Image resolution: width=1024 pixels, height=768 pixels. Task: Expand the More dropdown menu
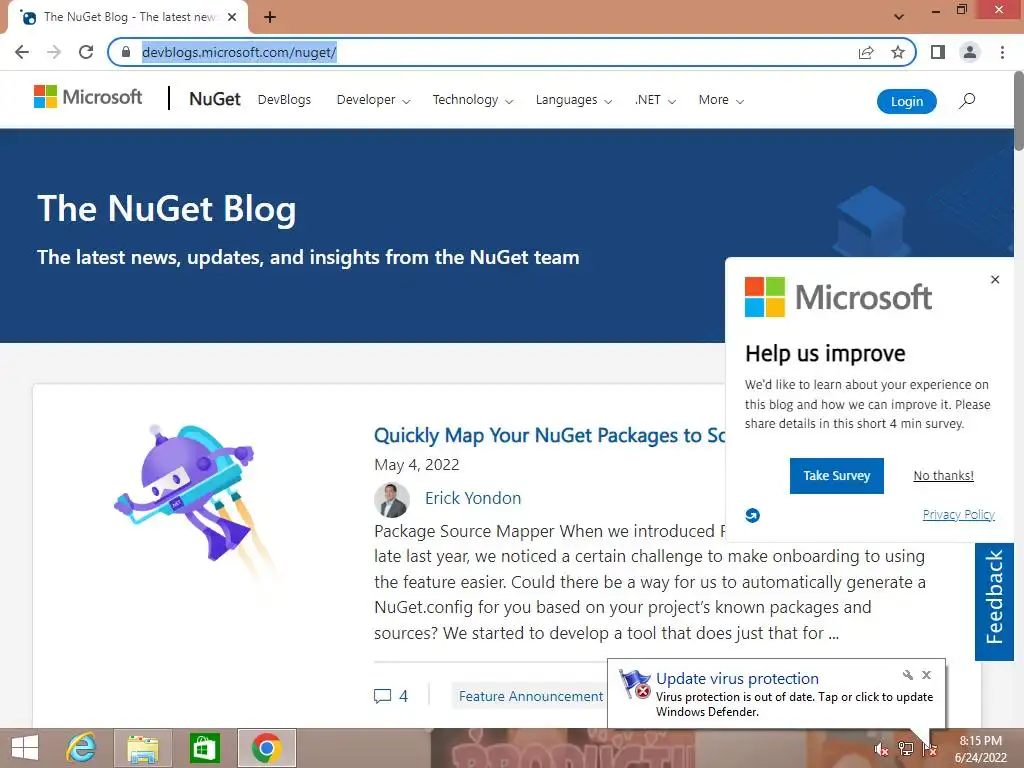pyautogui.click(x=721, y=100)
